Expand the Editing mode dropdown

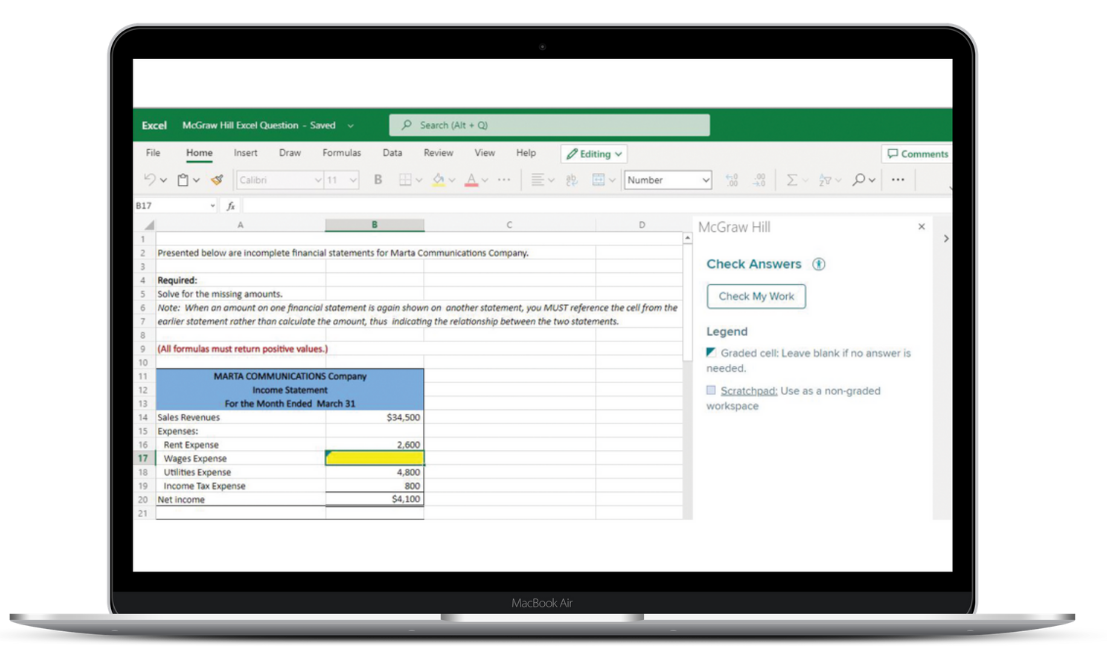pyautogui.click(x=594, y=154)
